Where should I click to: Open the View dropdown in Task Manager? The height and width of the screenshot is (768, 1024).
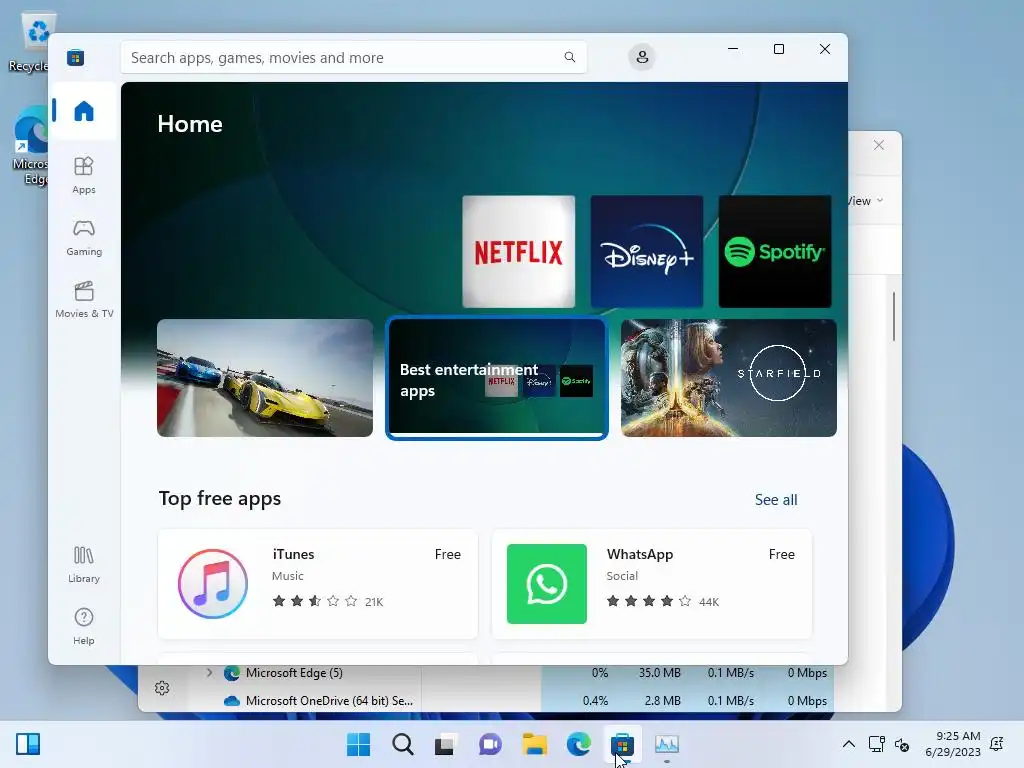867,201
